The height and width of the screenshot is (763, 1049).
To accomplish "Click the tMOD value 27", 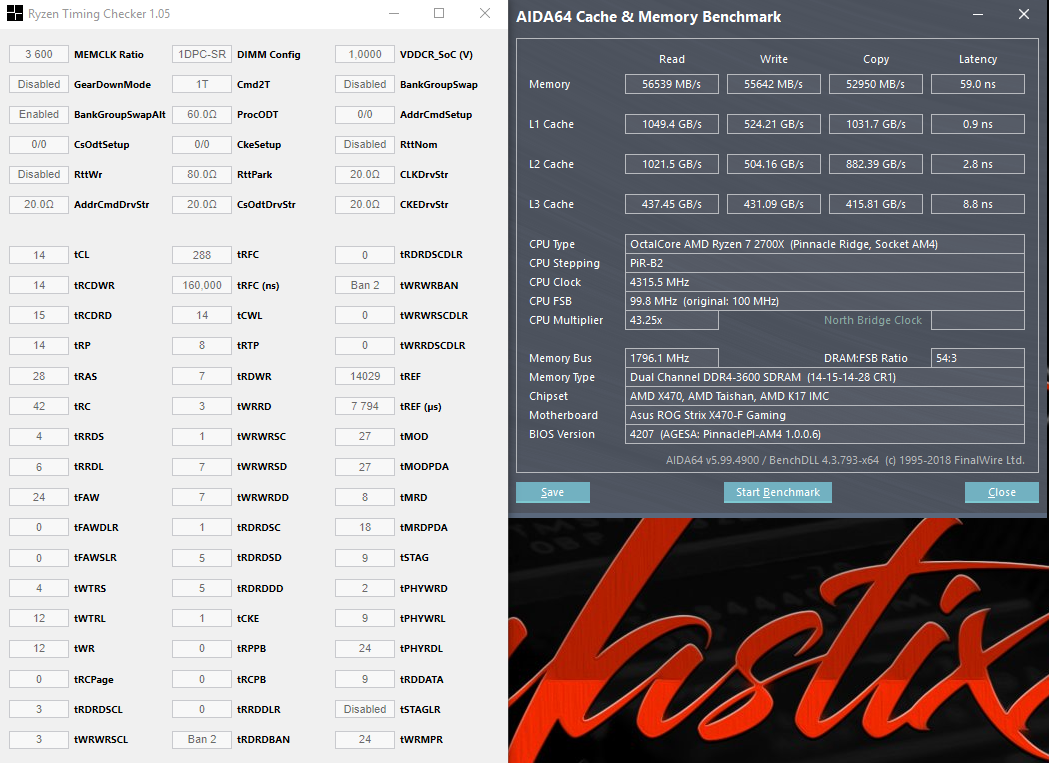I will (365, 436).
